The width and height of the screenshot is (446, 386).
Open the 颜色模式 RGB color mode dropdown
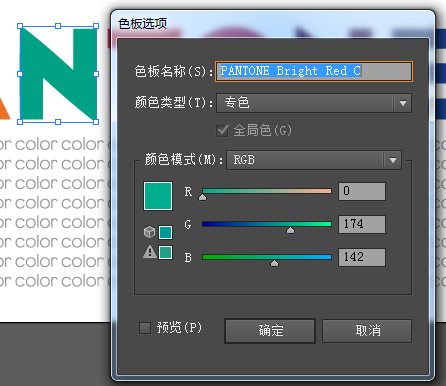tap(314, 160)
